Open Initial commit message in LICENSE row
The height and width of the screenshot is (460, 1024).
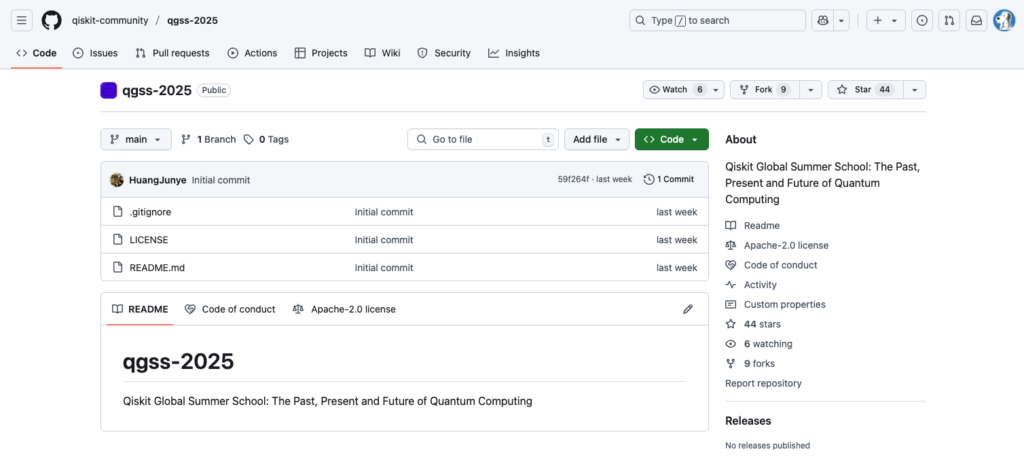(384, 240)
